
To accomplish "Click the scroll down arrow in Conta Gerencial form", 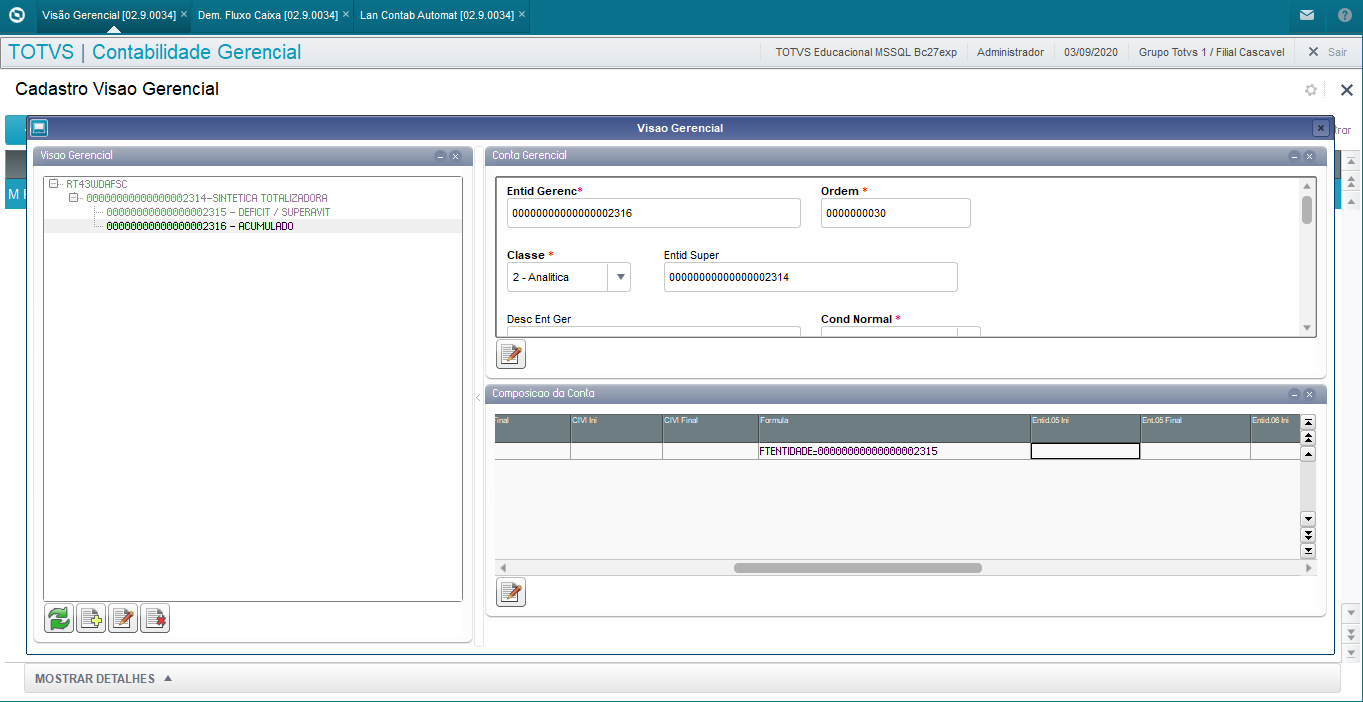I will click(1306, 328).
